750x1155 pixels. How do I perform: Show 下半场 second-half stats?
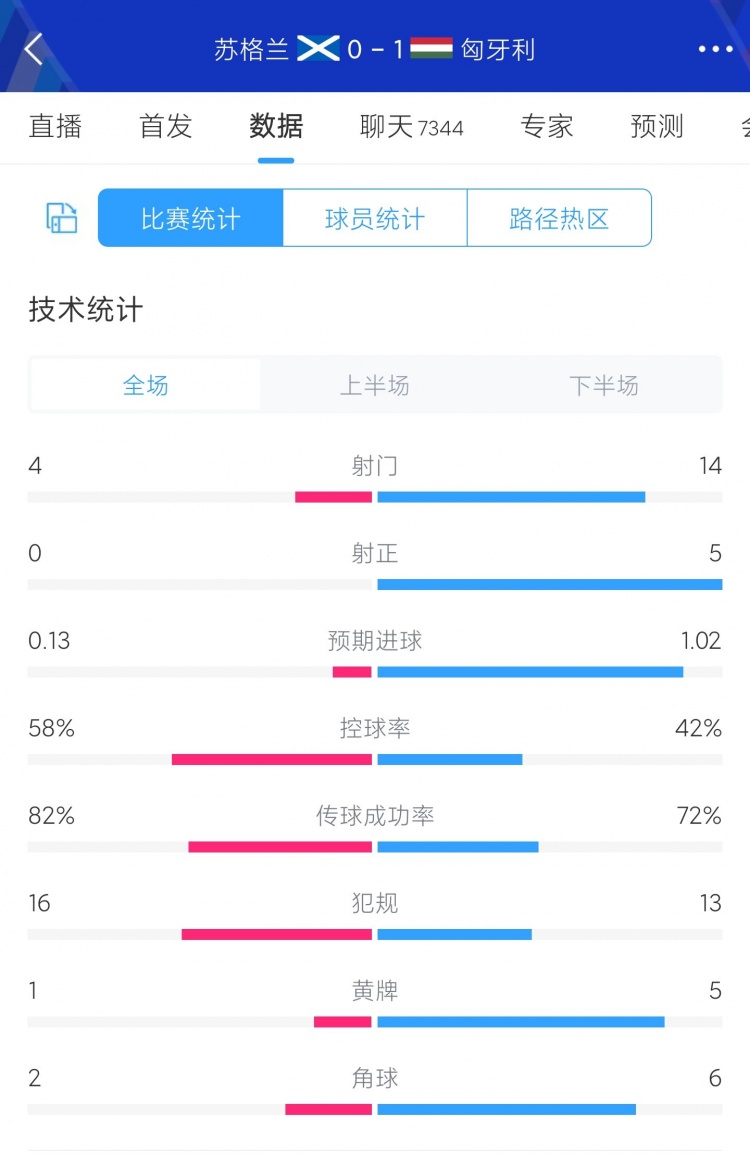(603, 385)
